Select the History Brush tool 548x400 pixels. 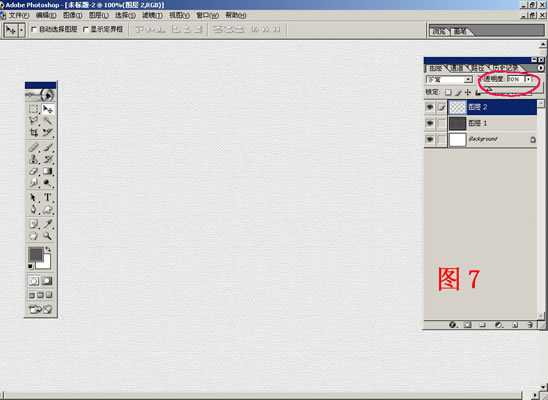[x=47, y=159]
